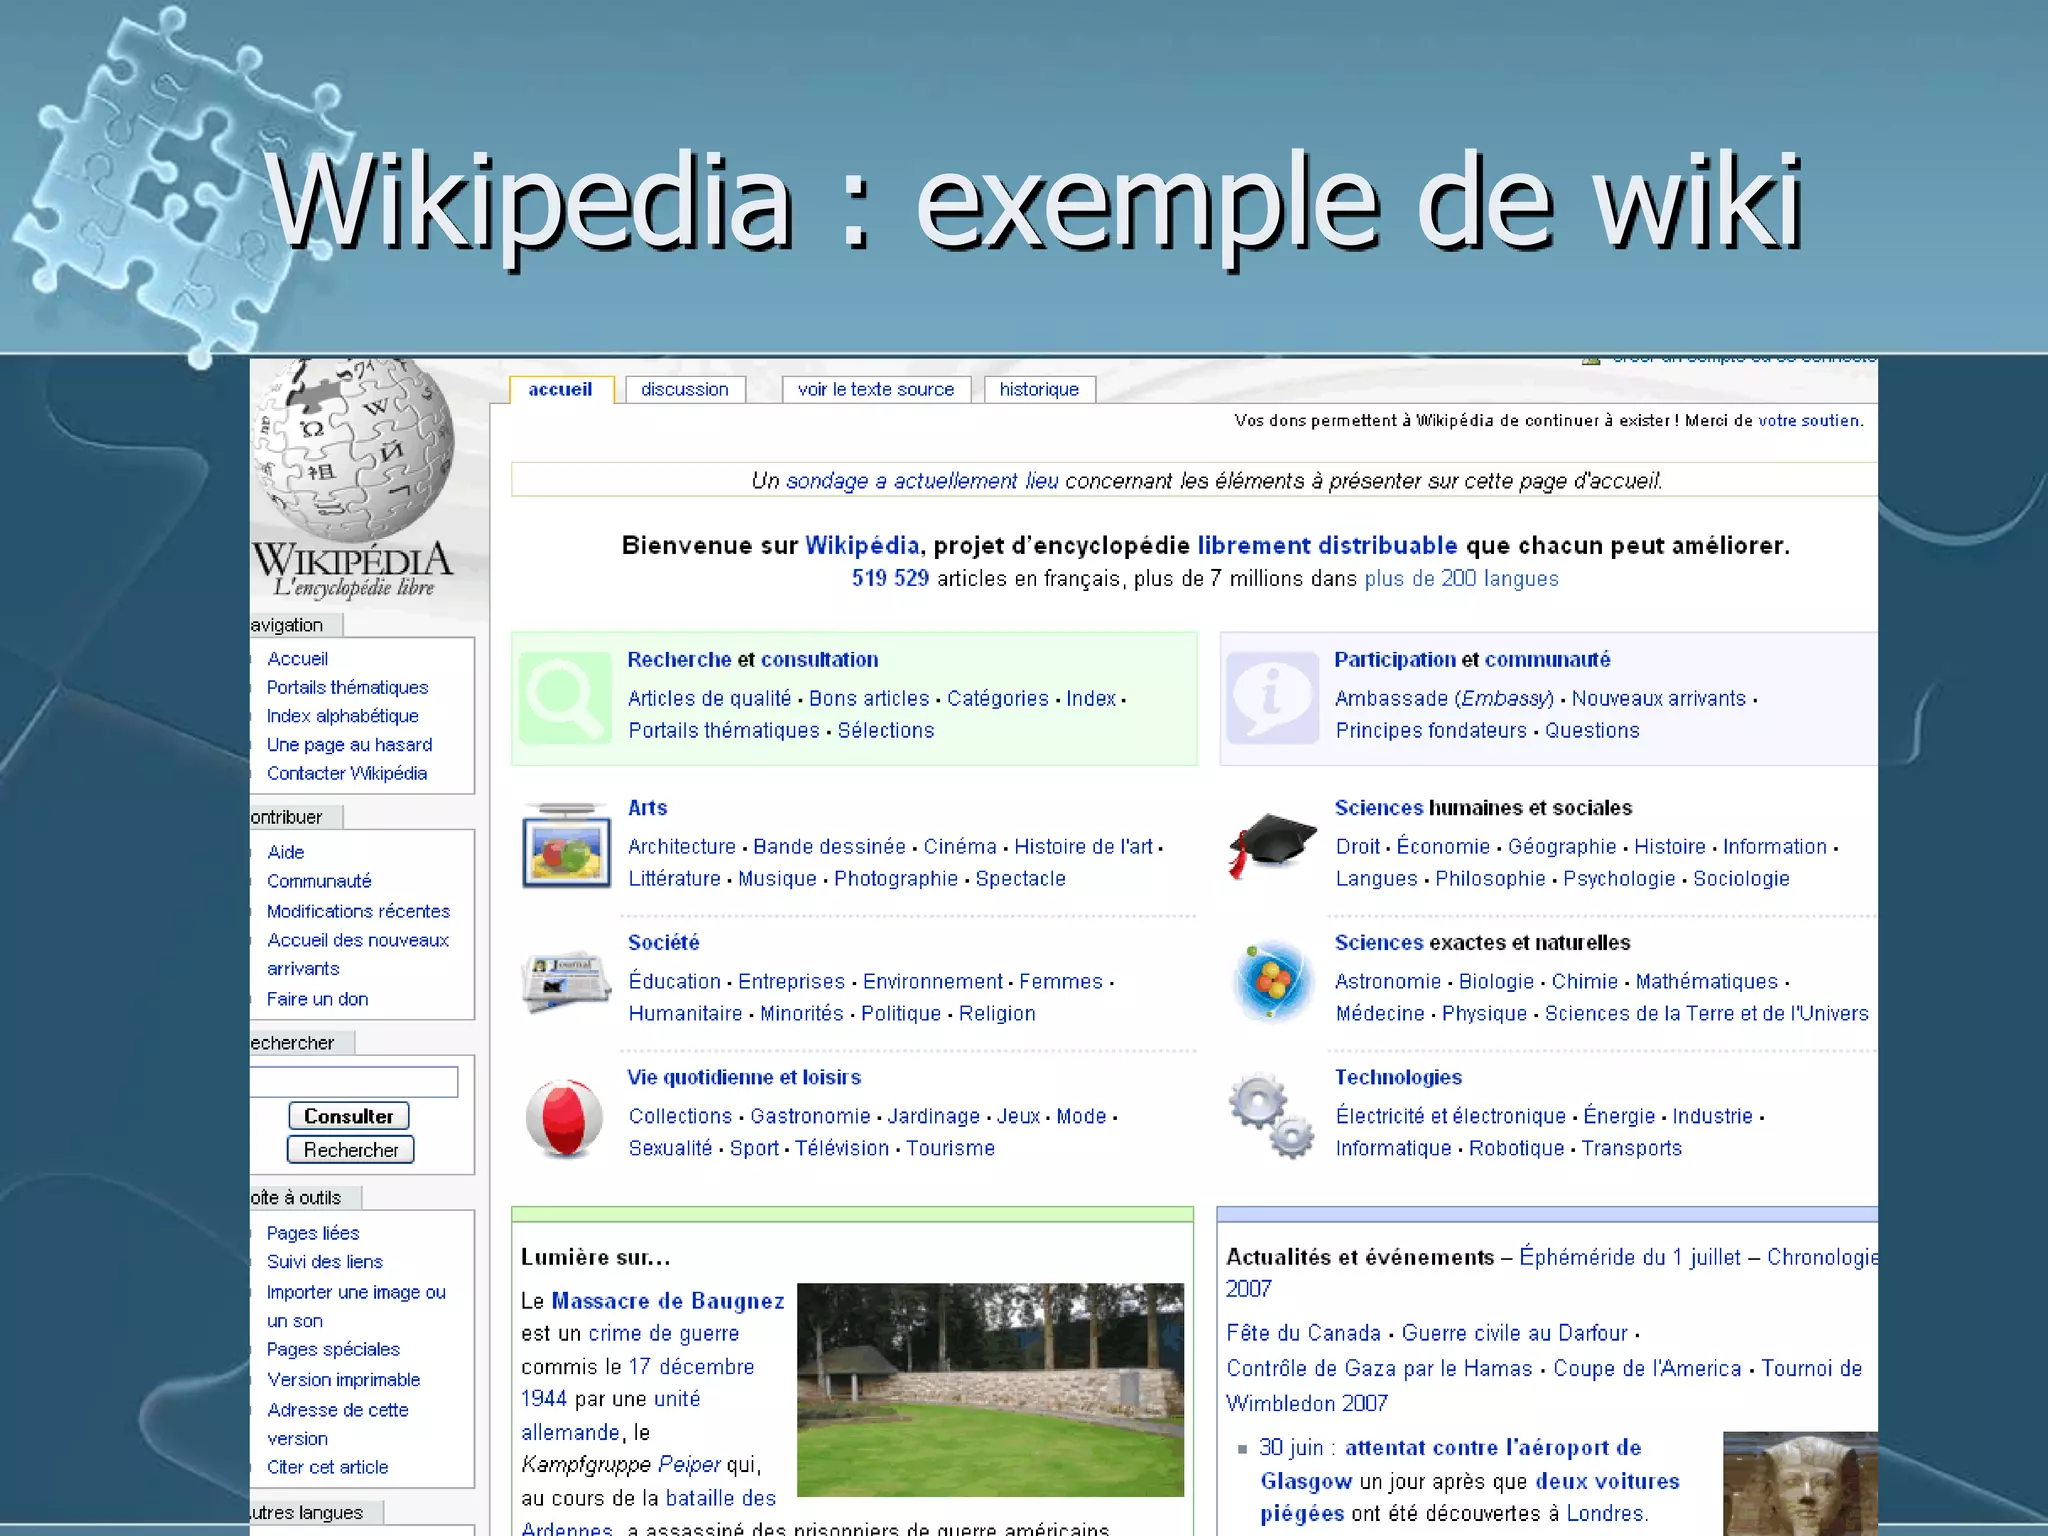Open the Philosophie link
2048x1536 pixels.
coord(1490,879)
